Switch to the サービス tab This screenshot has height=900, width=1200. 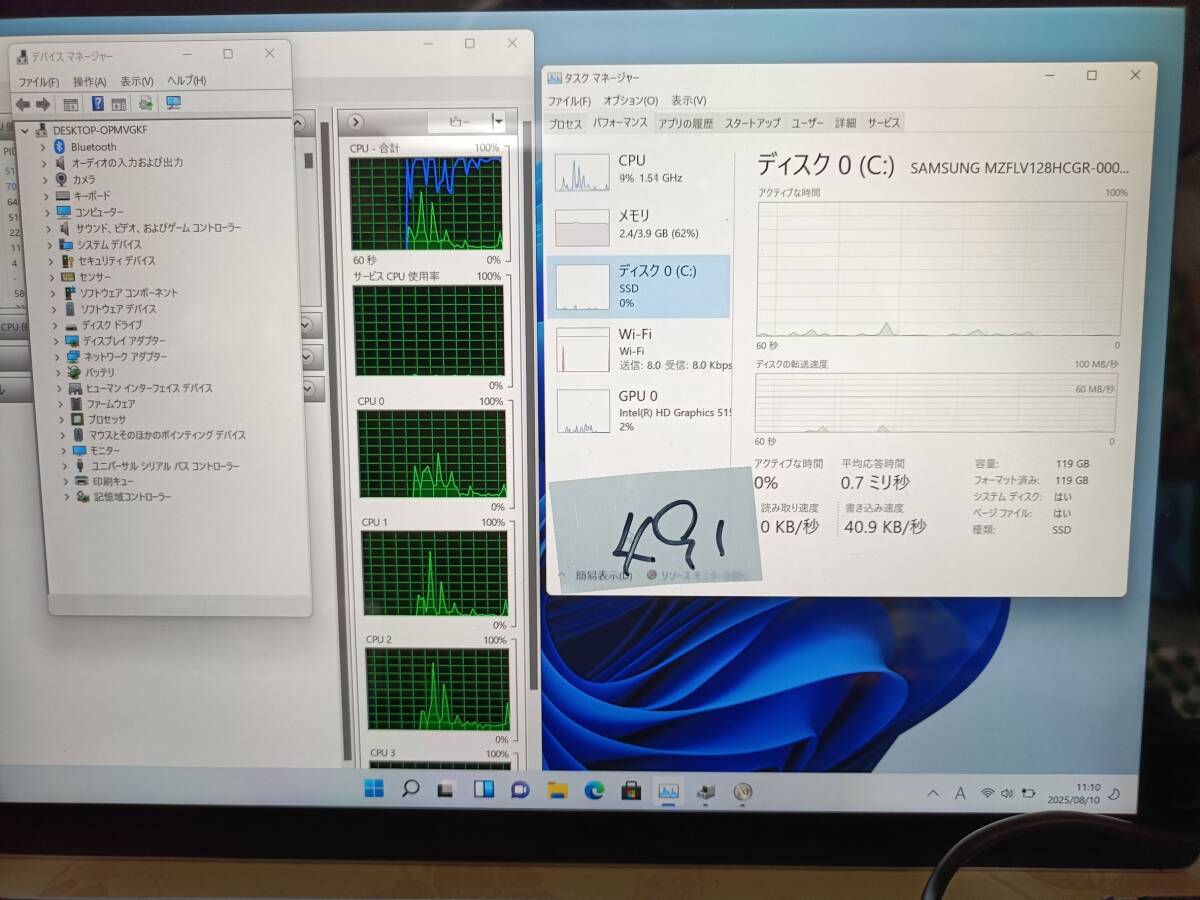[x=884, y=123]
